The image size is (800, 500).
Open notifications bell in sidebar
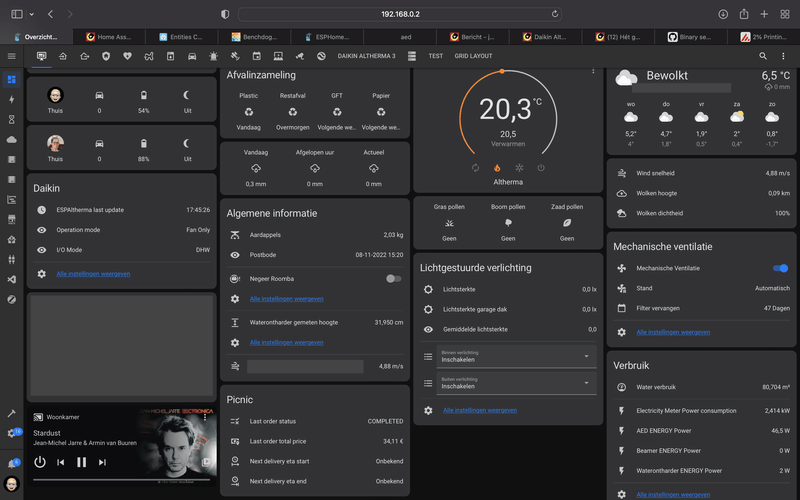12,465
